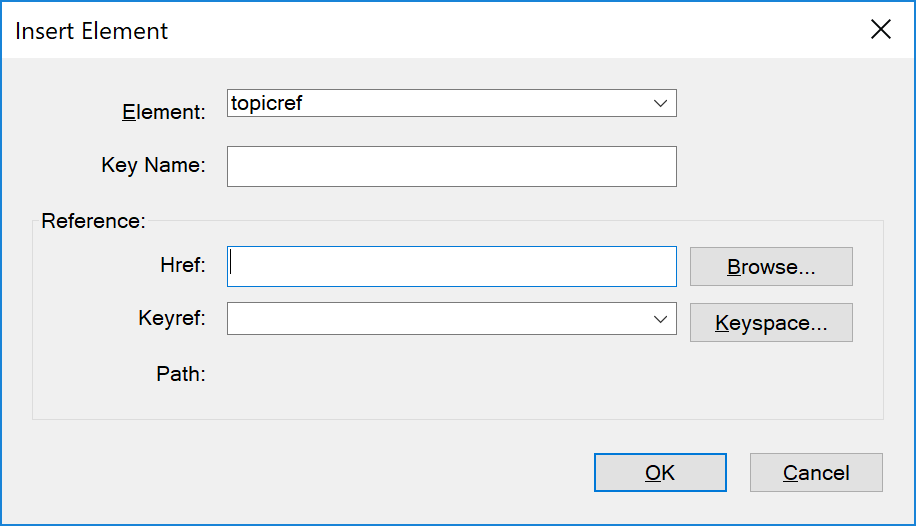Click the Key Name label

point(153,165)
